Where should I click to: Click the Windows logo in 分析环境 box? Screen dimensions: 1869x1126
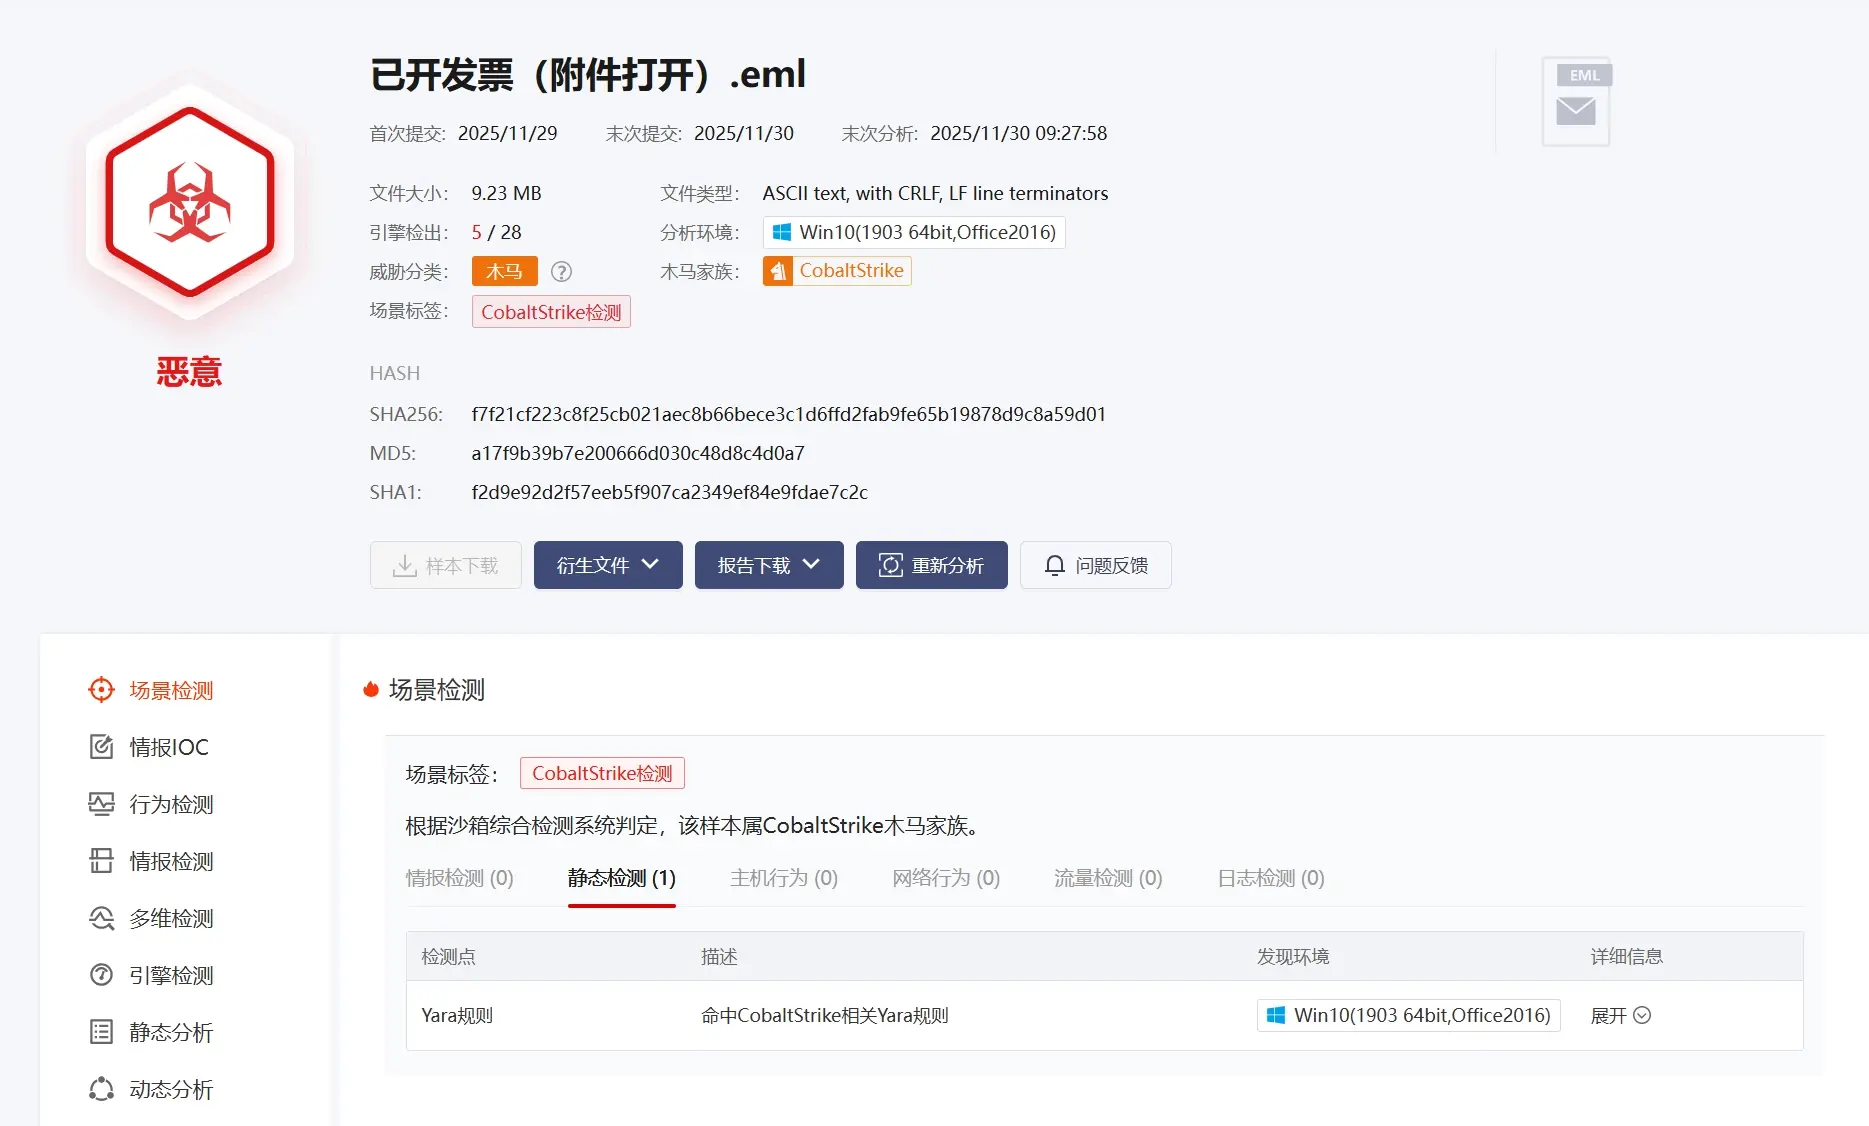(x=782, y=232)
